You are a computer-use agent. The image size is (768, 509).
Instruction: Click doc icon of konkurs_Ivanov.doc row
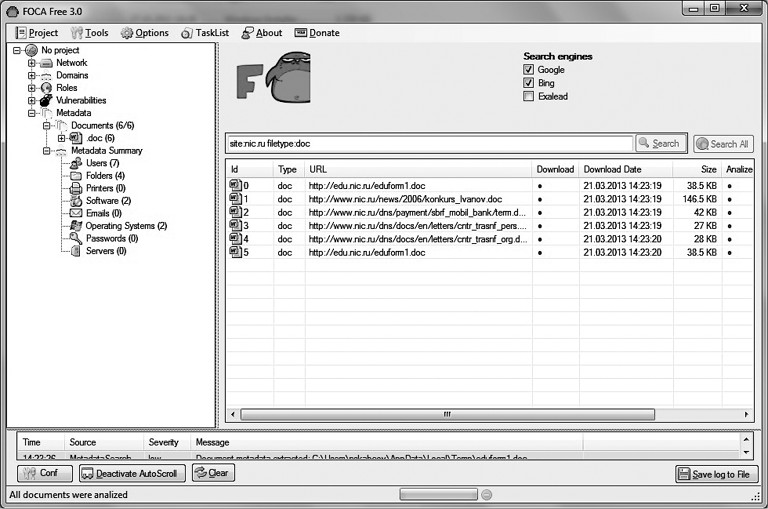[236, 199]
